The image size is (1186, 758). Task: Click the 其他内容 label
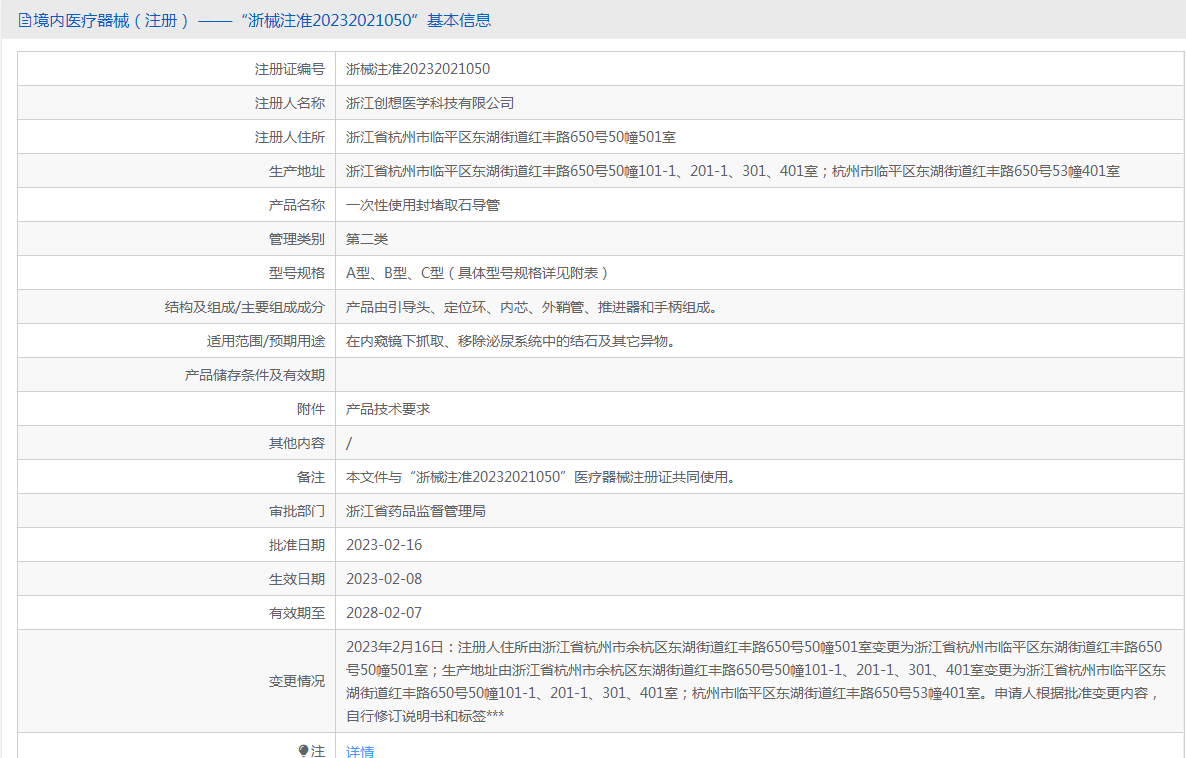296,443
